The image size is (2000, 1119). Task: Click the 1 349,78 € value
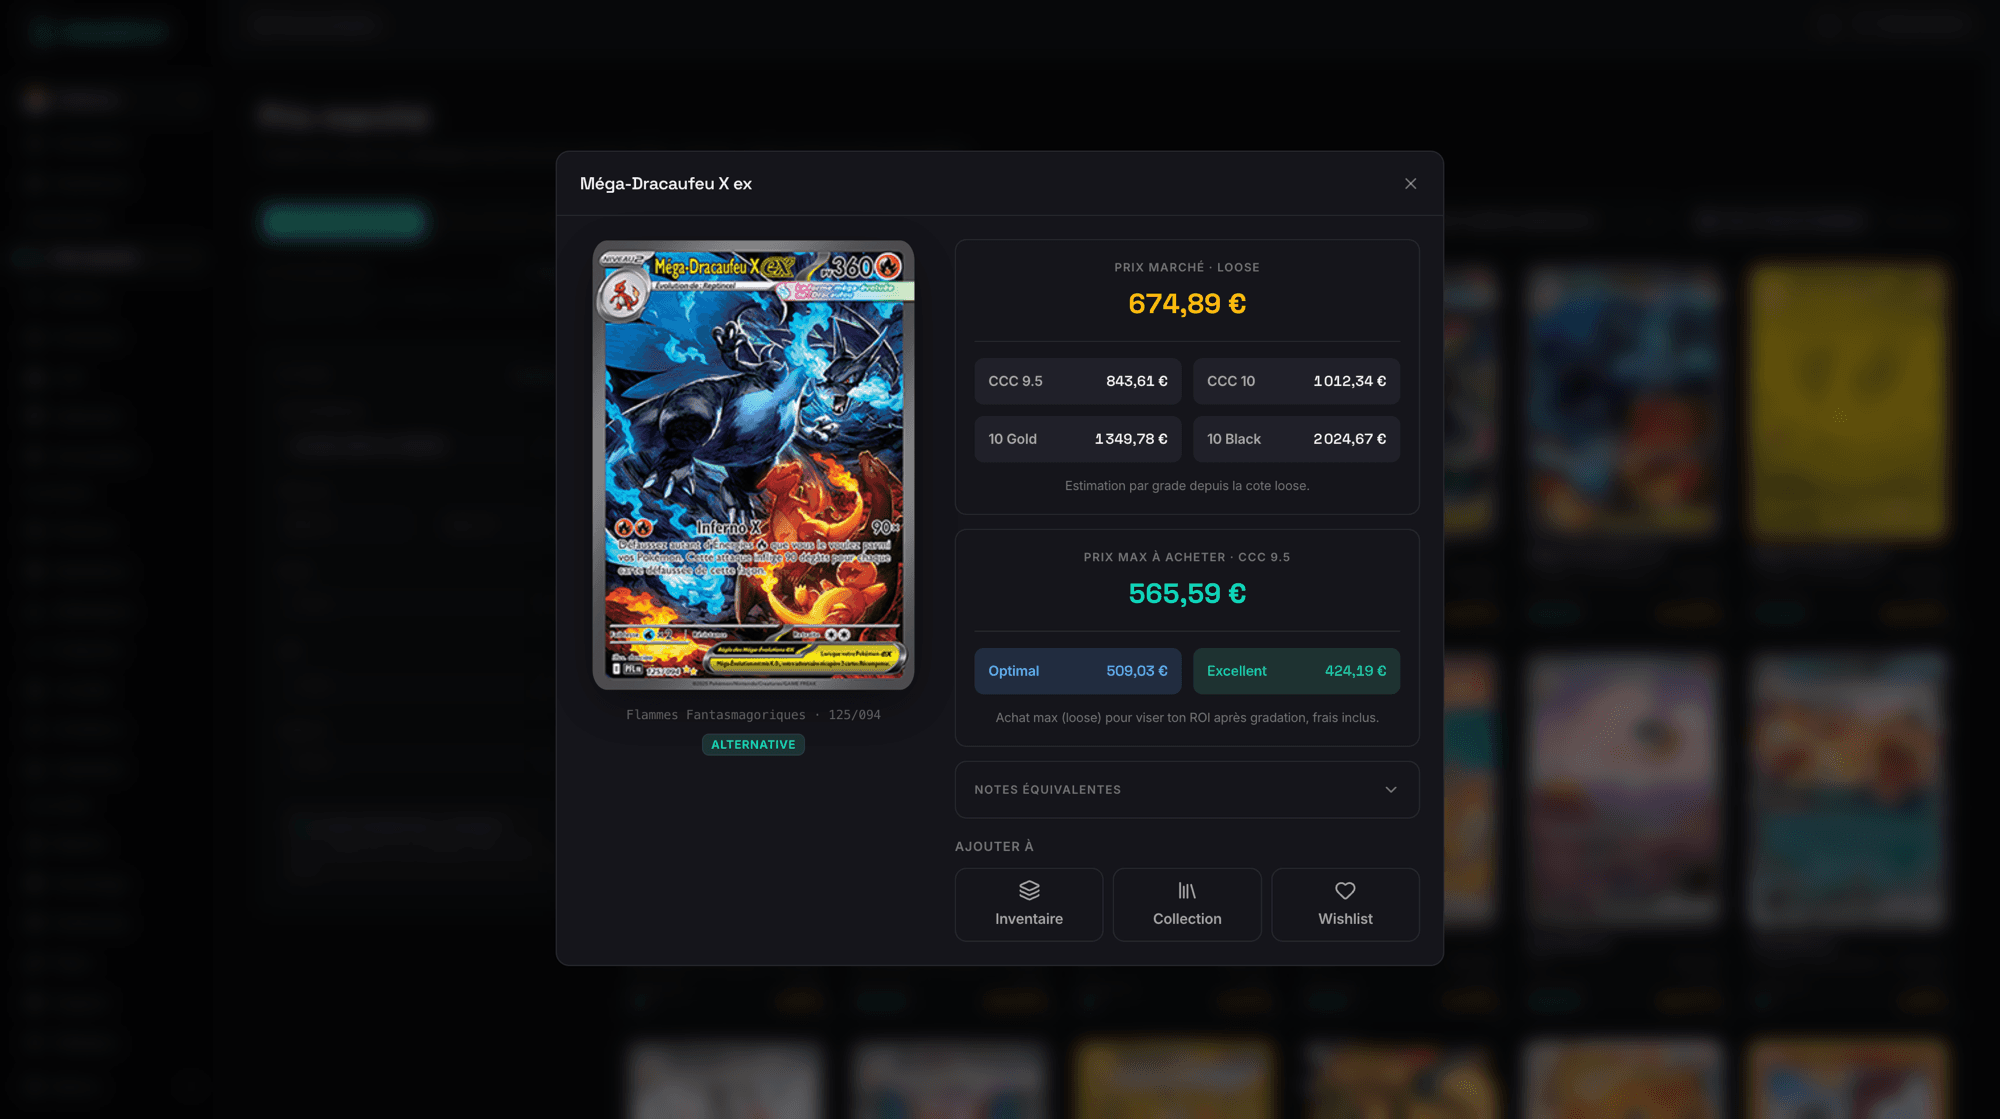click(x=1131, y=439)
